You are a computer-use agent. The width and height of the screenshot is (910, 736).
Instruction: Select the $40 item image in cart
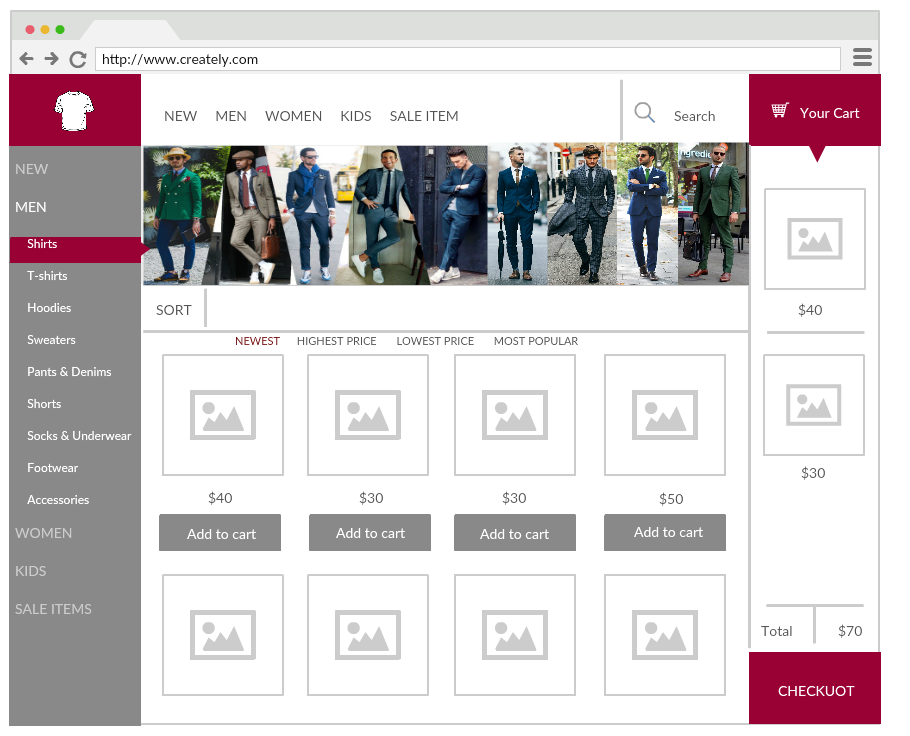pyautogui.click(x=814, y=239)
